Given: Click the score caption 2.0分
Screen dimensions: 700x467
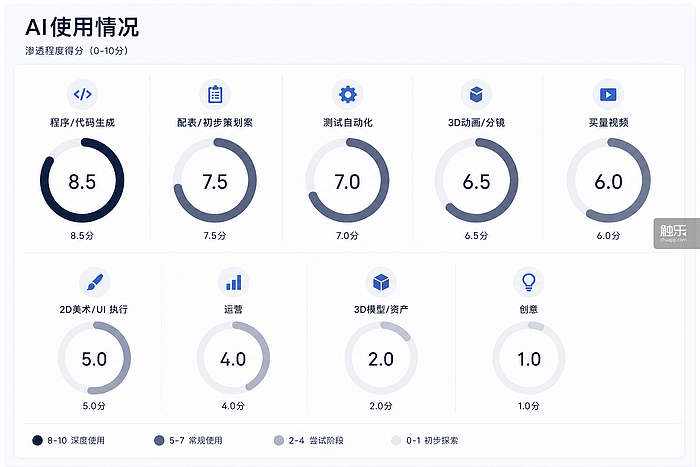Looking at the screenshot, I should pyautogui.click(x=381, y=406).
